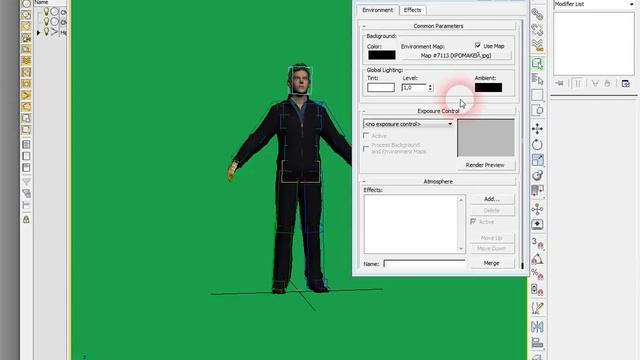Image resolution: width=640 pixels, height=360 pixels.
Task: Click the Atmosphere Name input field
Action: tap(424, 264)
